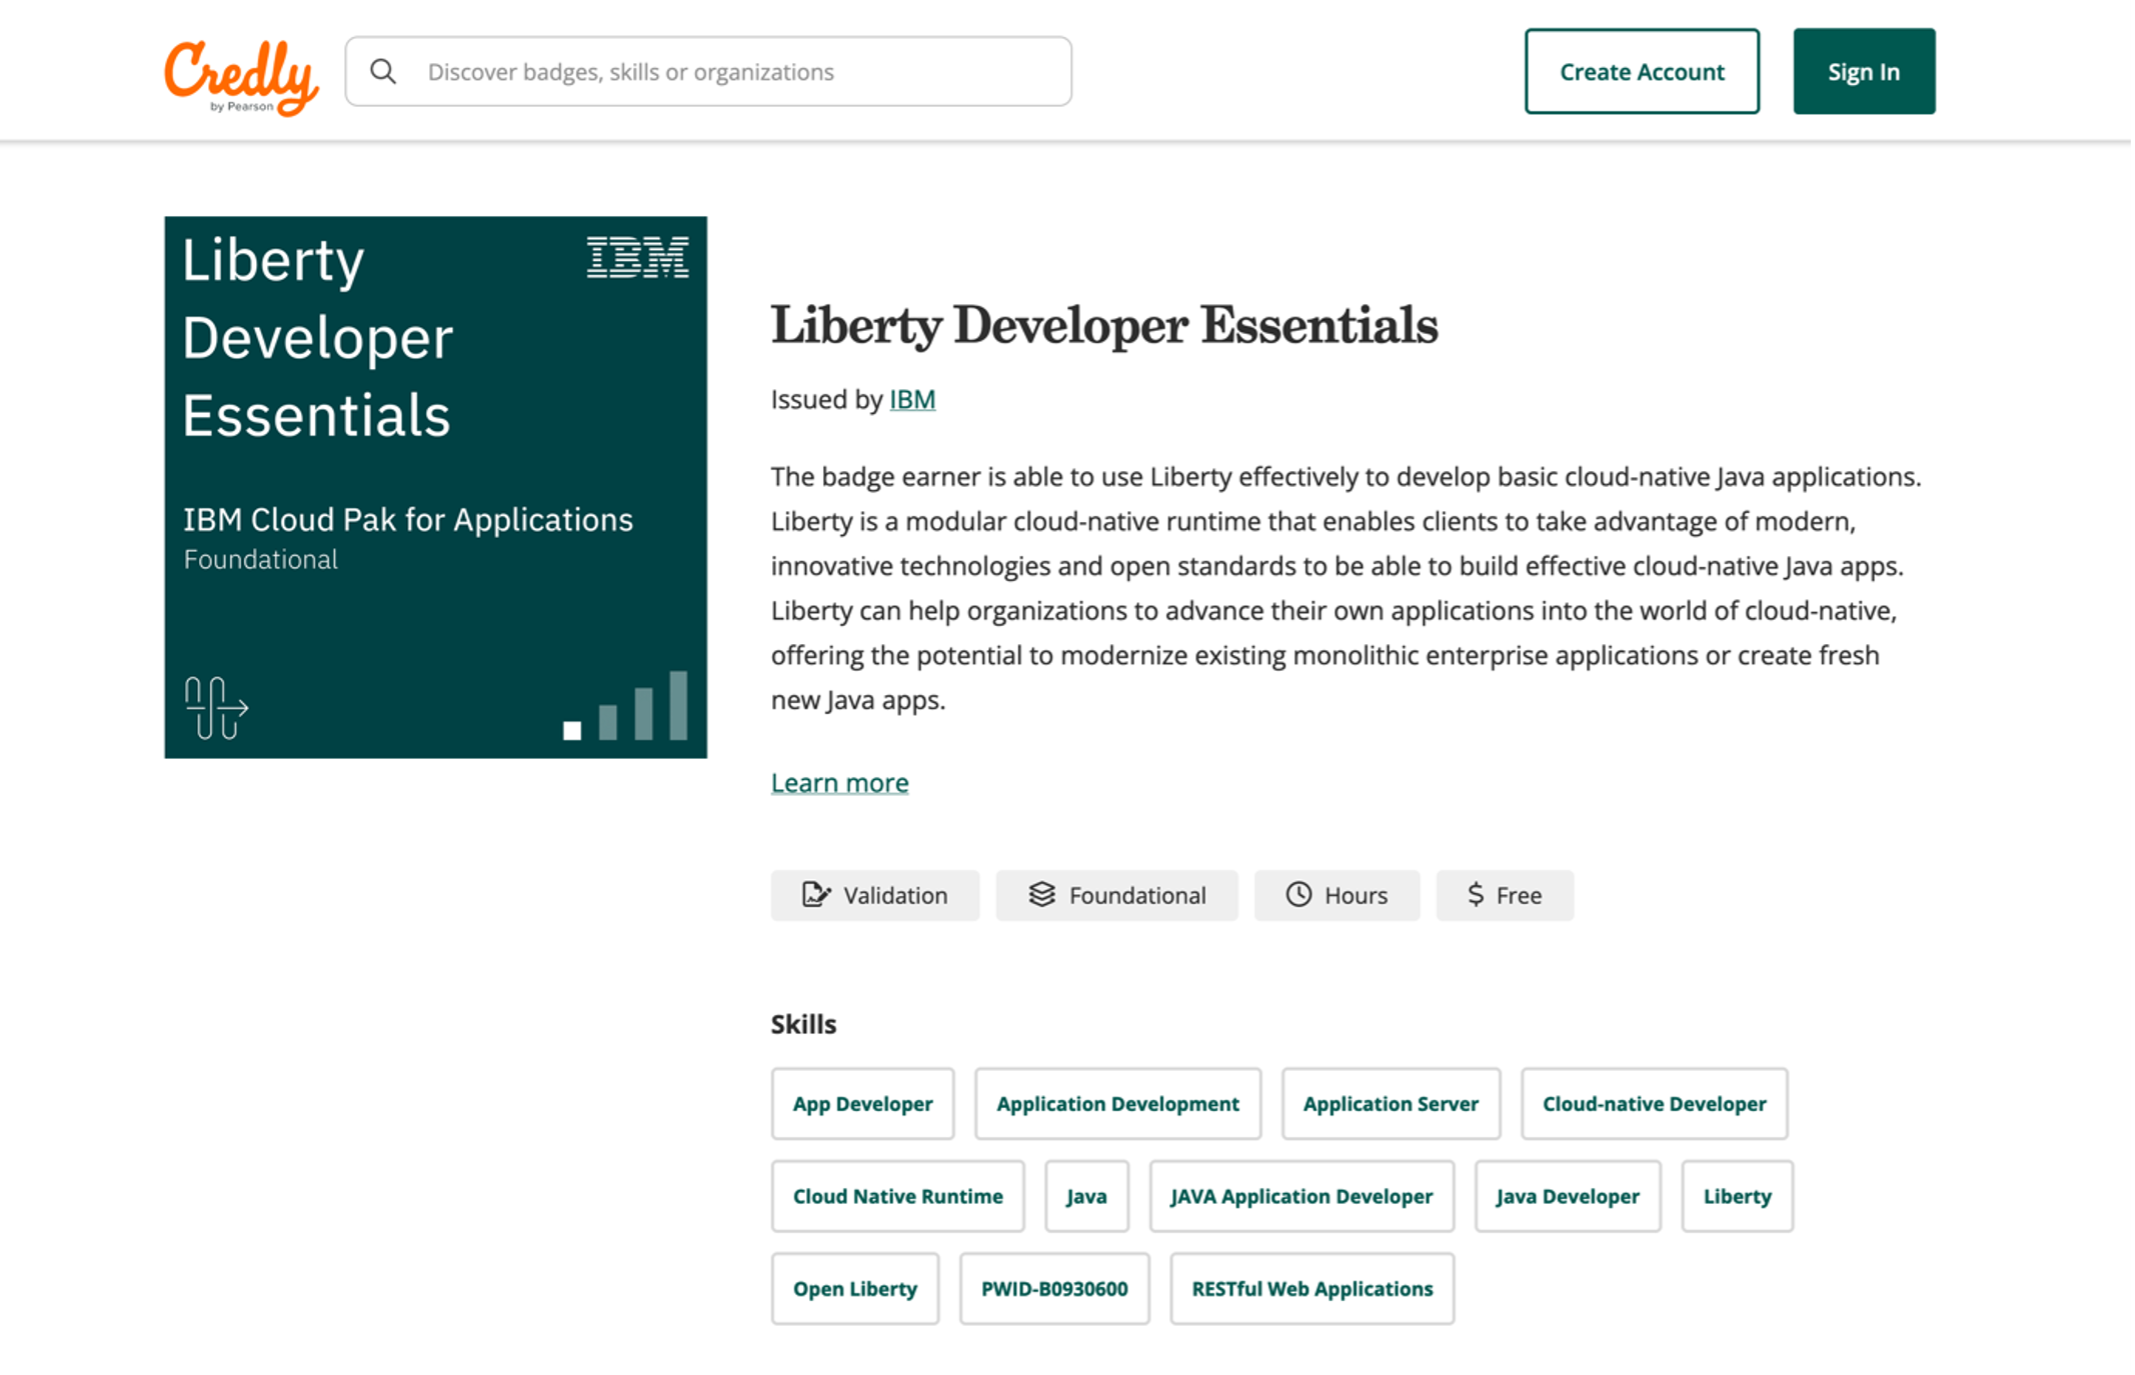Click the signal bars level icon on badge
2135x1375 pixels.
[625, 706]
